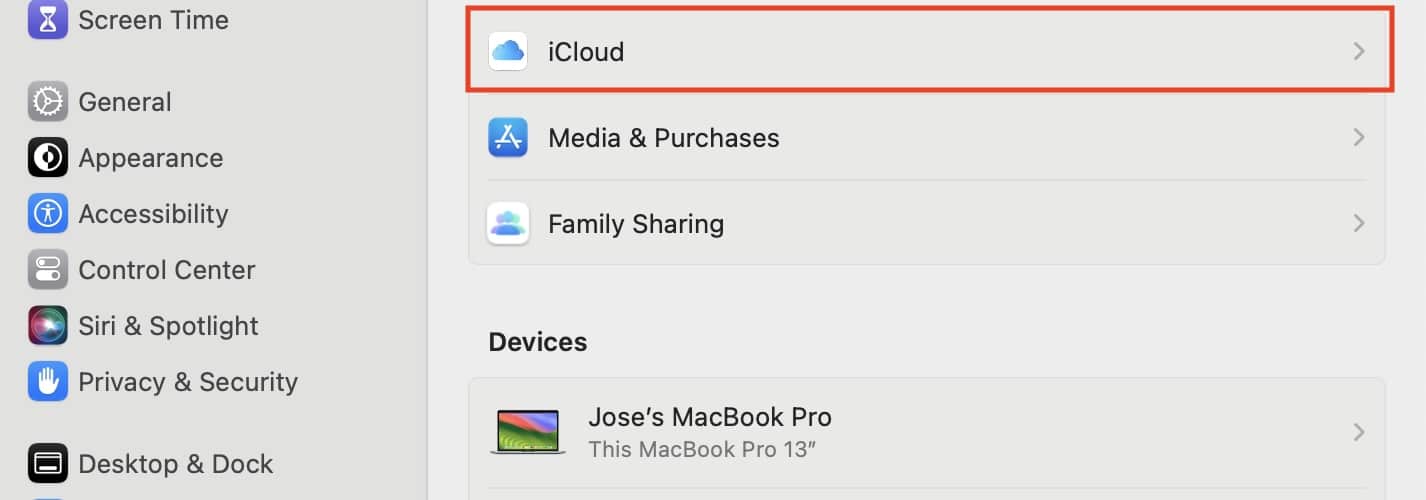
Task: Click the MacBook Pro device thumbnail image
Action: coord(528,432)
